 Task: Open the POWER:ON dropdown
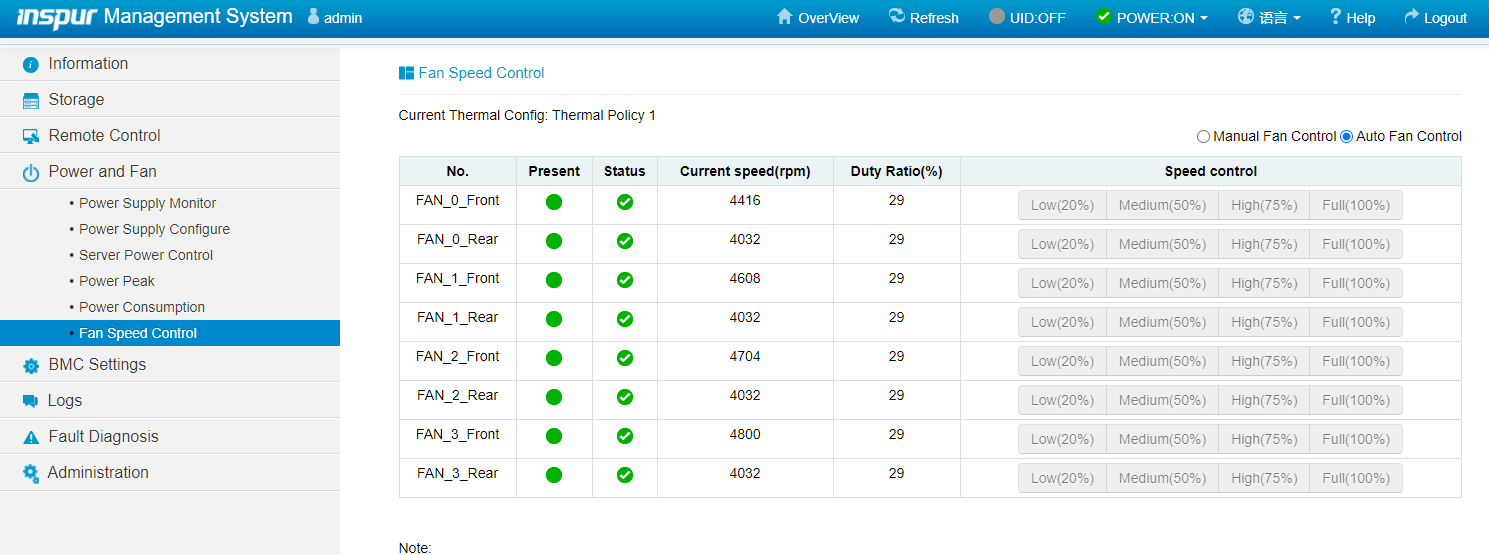(1152, 18)
